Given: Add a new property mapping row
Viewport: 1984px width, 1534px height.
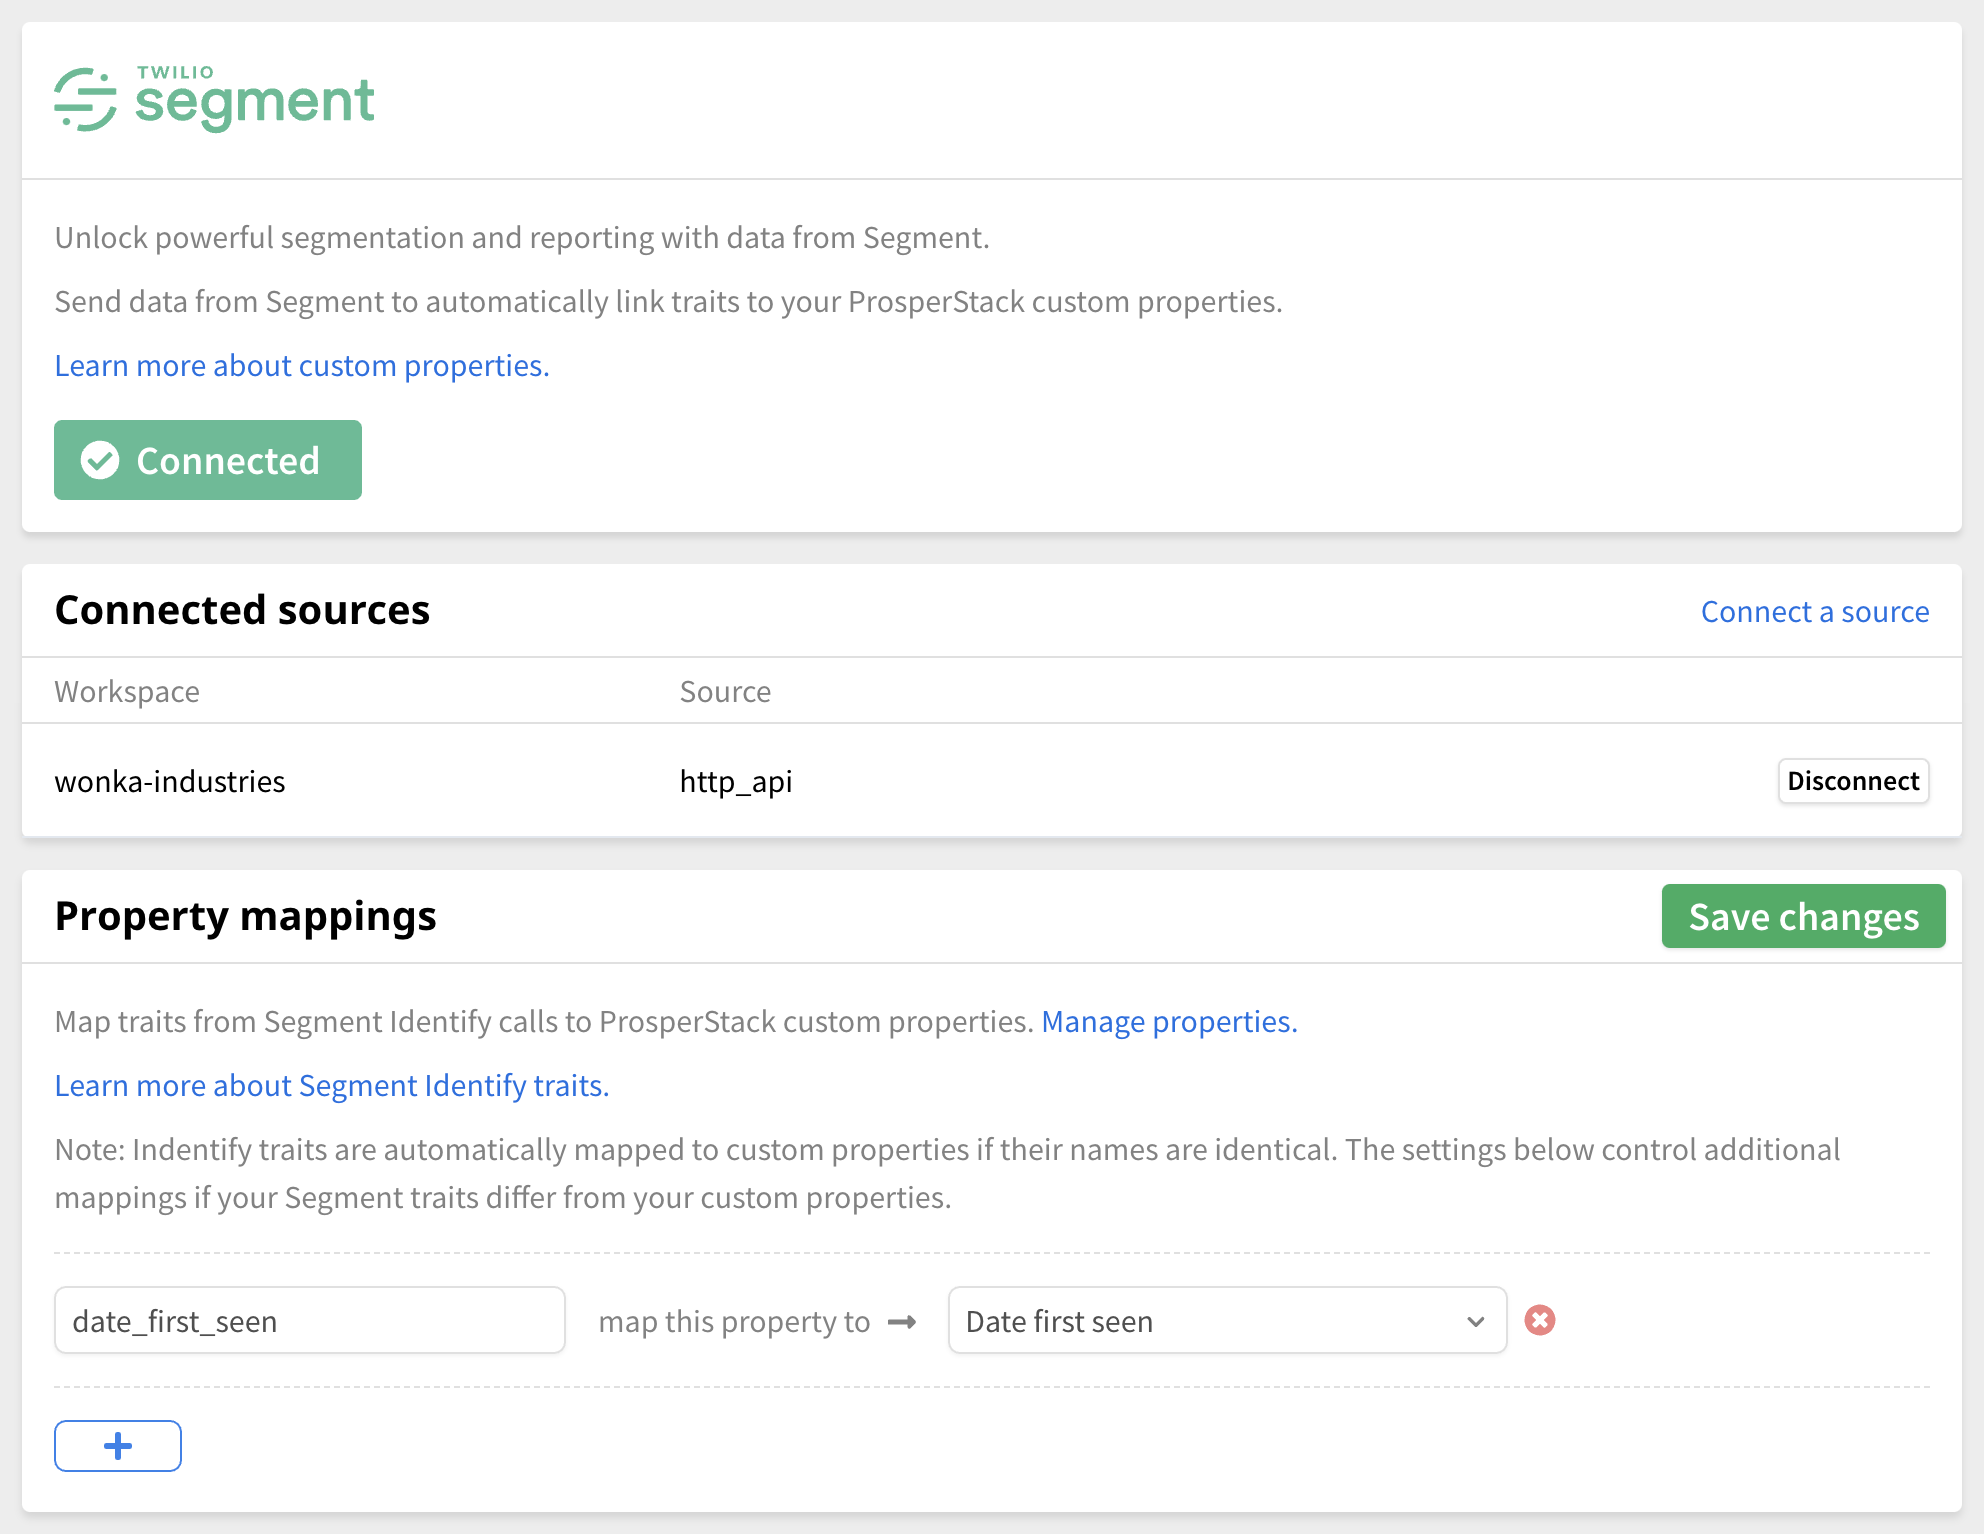Looking at the screenshot, I should pos(118,1446).
